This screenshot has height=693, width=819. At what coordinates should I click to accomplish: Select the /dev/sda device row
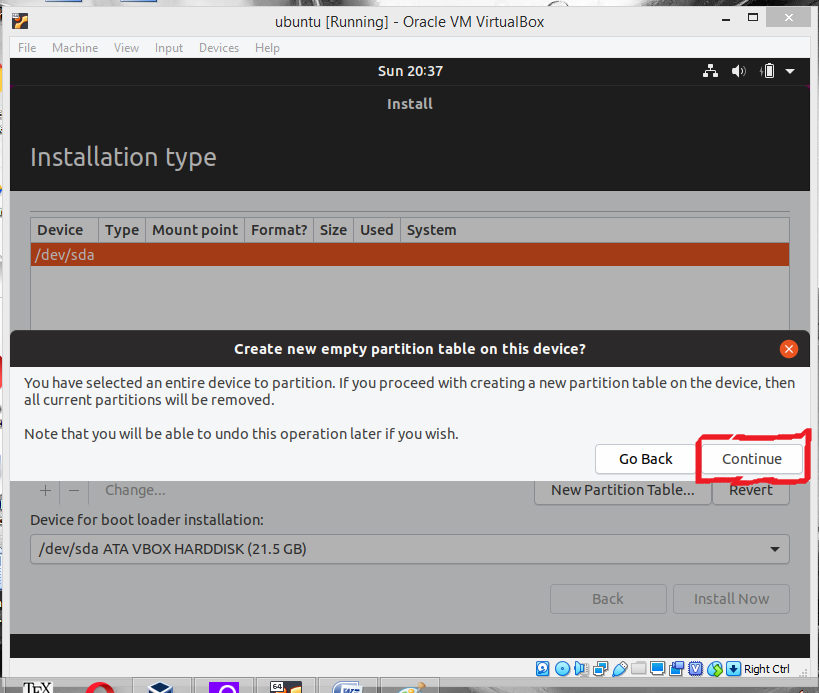pyautogui.click(x=410, y=255)
